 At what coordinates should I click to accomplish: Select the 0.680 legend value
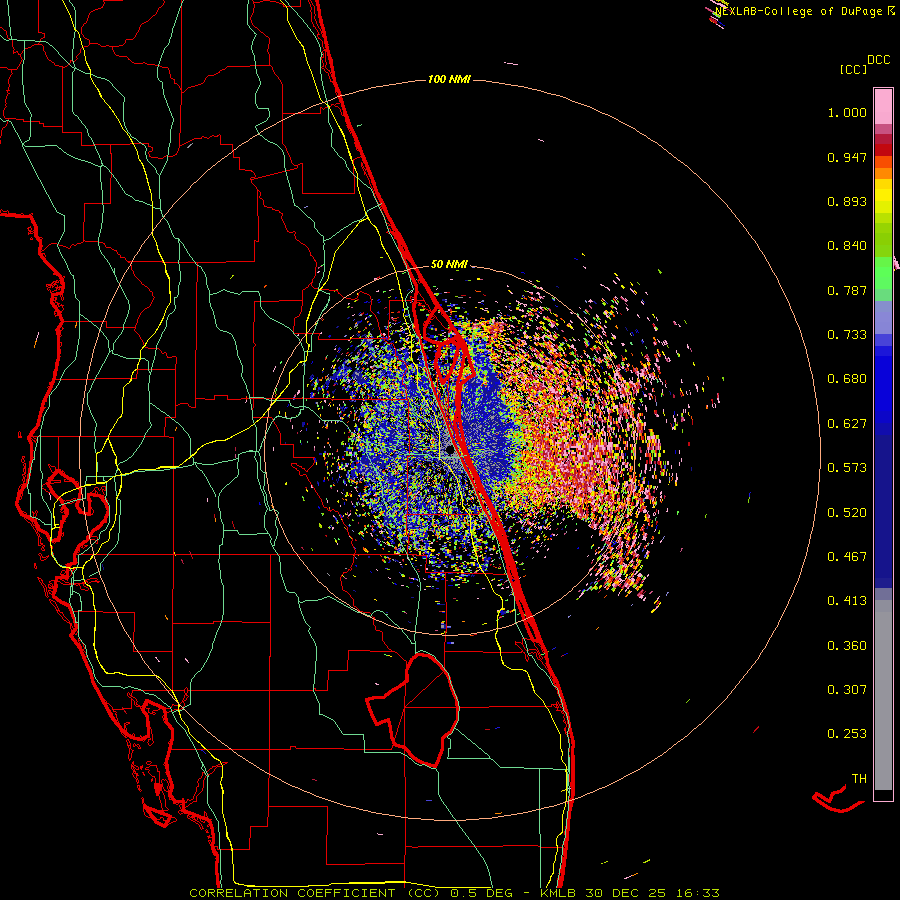point(847,379)
